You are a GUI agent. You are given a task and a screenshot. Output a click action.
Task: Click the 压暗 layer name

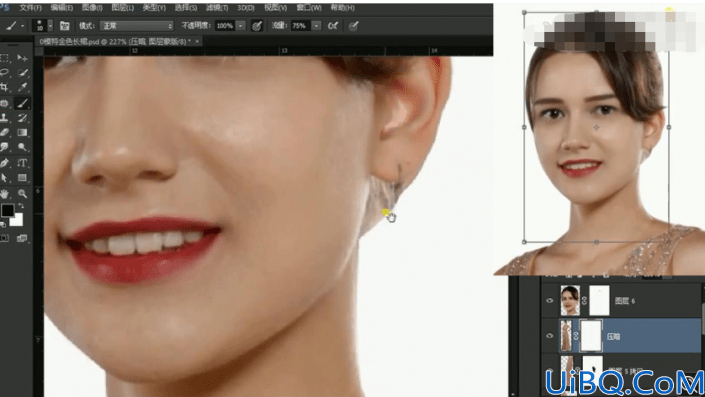[x=614, y=336]
